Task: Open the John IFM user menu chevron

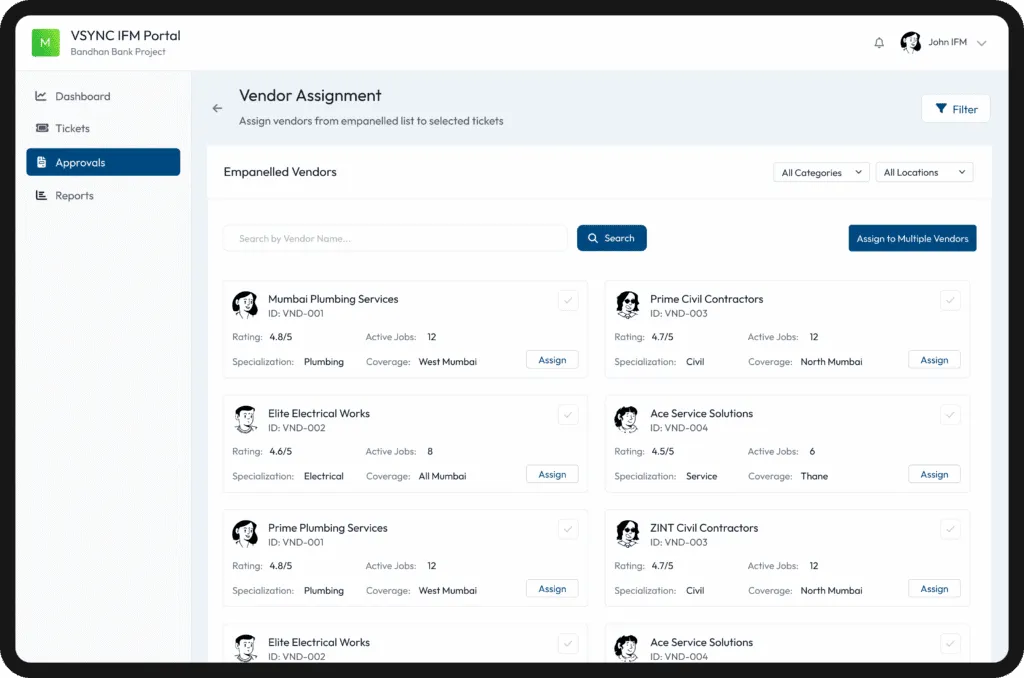Action: coord(981,43)
